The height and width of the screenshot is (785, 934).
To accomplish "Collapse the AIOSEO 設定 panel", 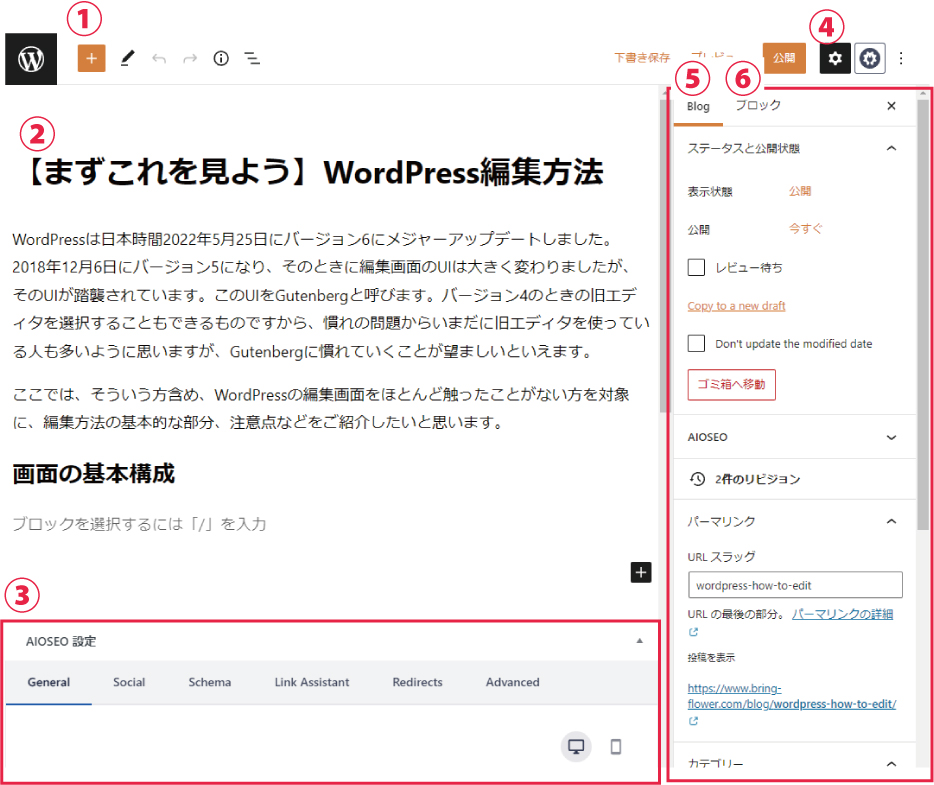I will 639,641.
